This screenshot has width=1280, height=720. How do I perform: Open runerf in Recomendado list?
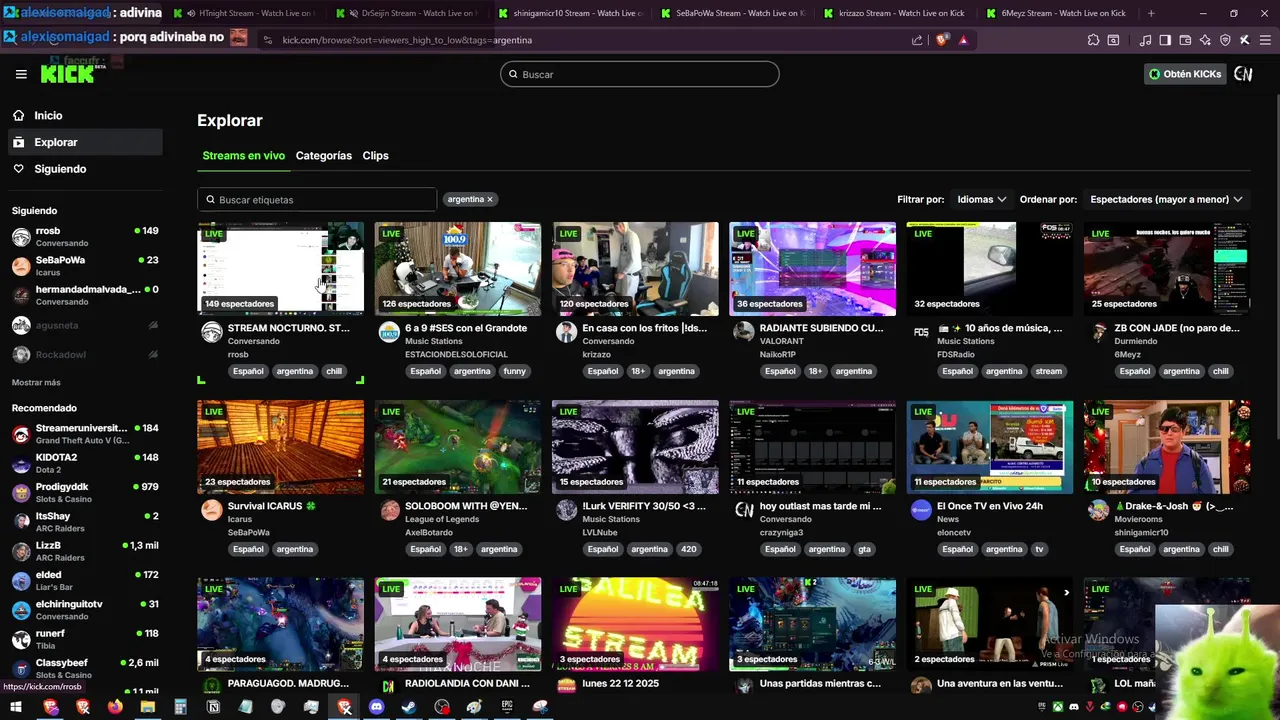tap(84, 639)
